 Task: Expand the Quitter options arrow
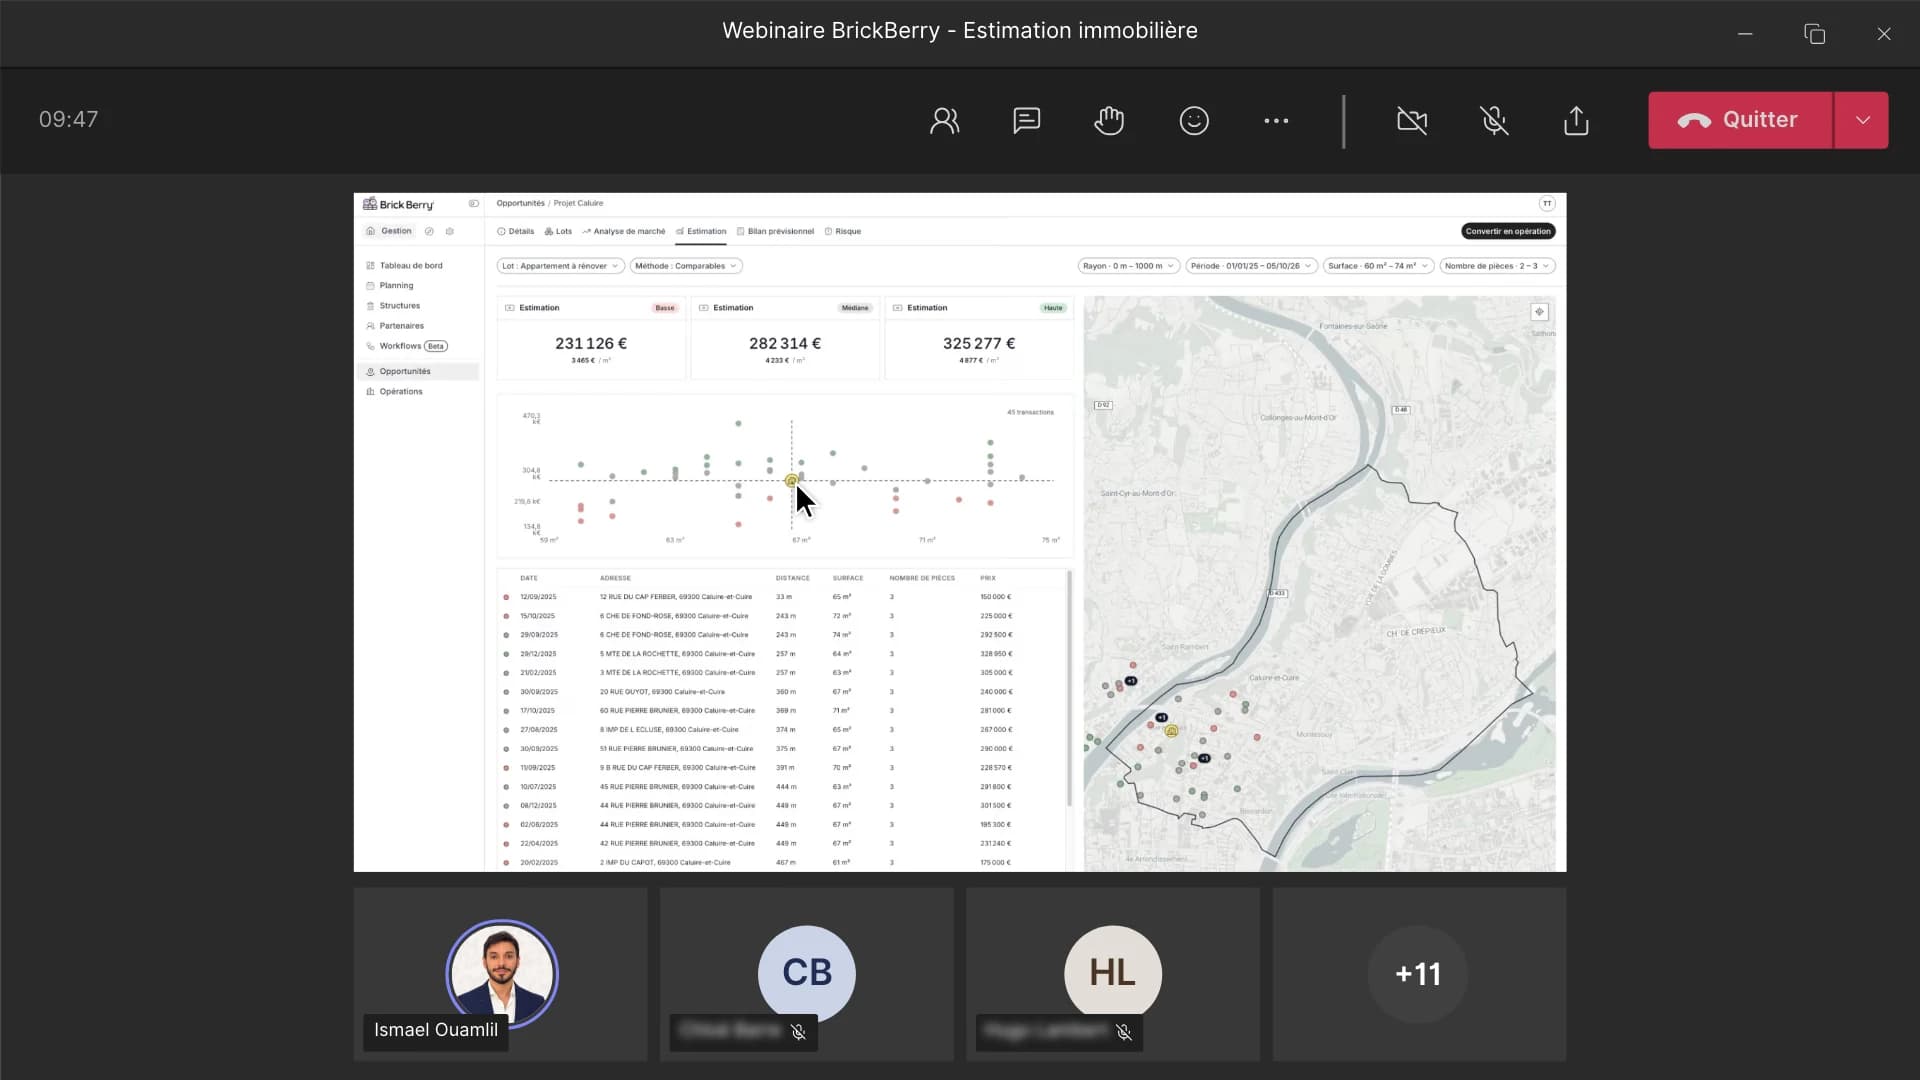click(1862, 120)
